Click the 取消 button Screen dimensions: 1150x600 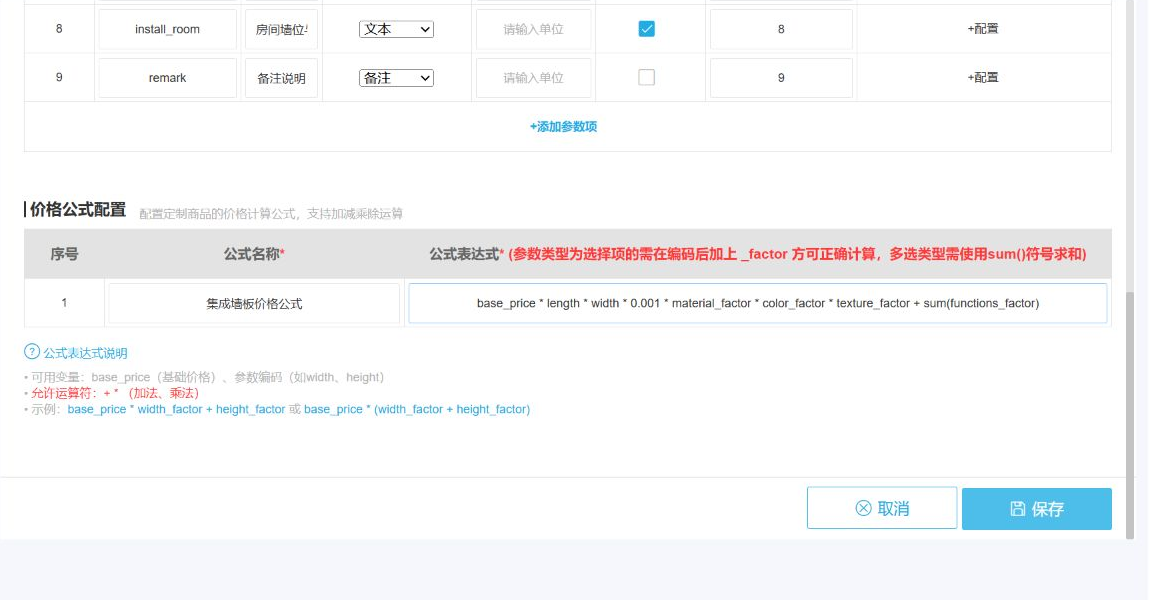882,508
